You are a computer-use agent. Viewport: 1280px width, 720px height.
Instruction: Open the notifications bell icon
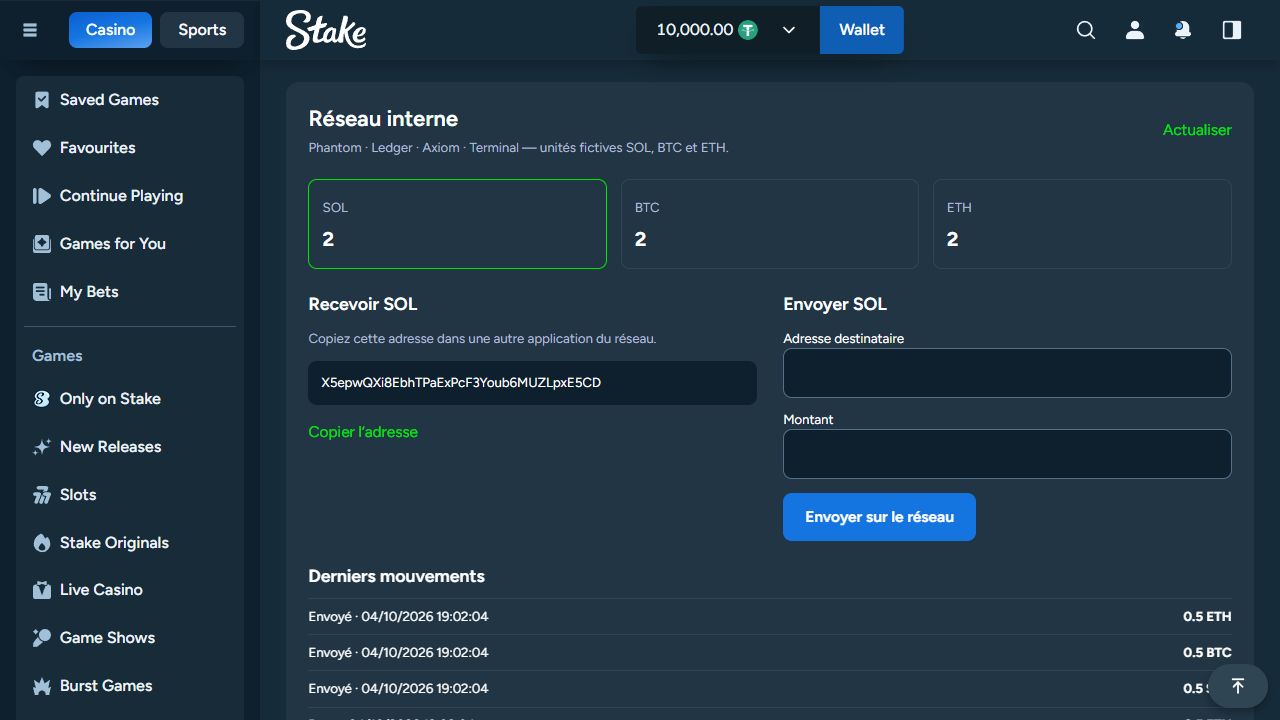tap(1183, 30)
